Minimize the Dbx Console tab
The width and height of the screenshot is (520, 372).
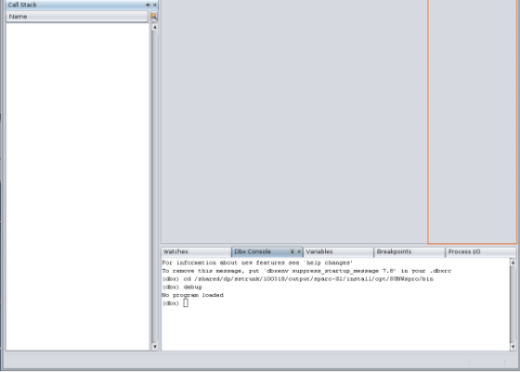point(292,252)
